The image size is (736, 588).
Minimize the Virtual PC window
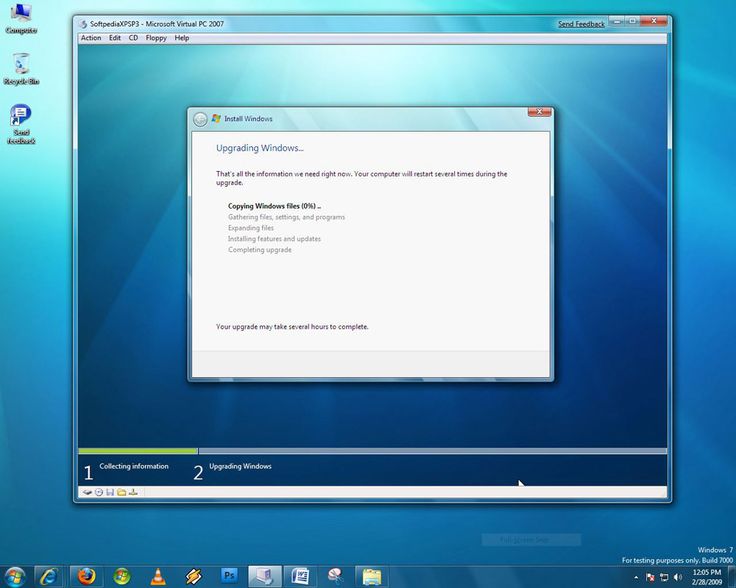click(x=617, y=21)
